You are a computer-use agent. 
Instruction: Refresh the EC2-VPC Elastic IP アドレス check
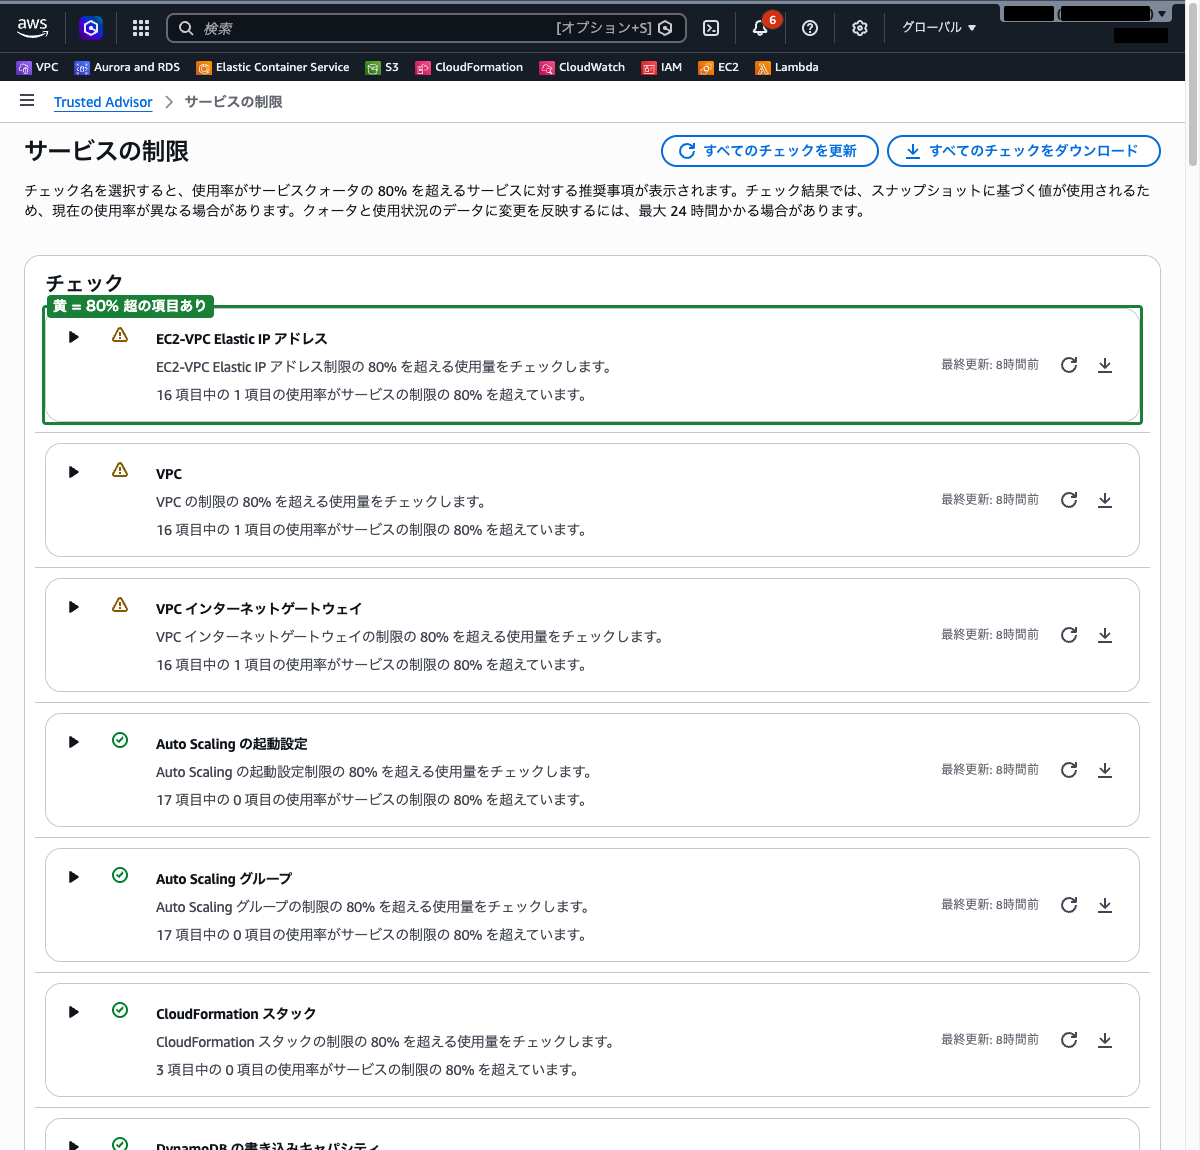click(x=1069, y=365)
